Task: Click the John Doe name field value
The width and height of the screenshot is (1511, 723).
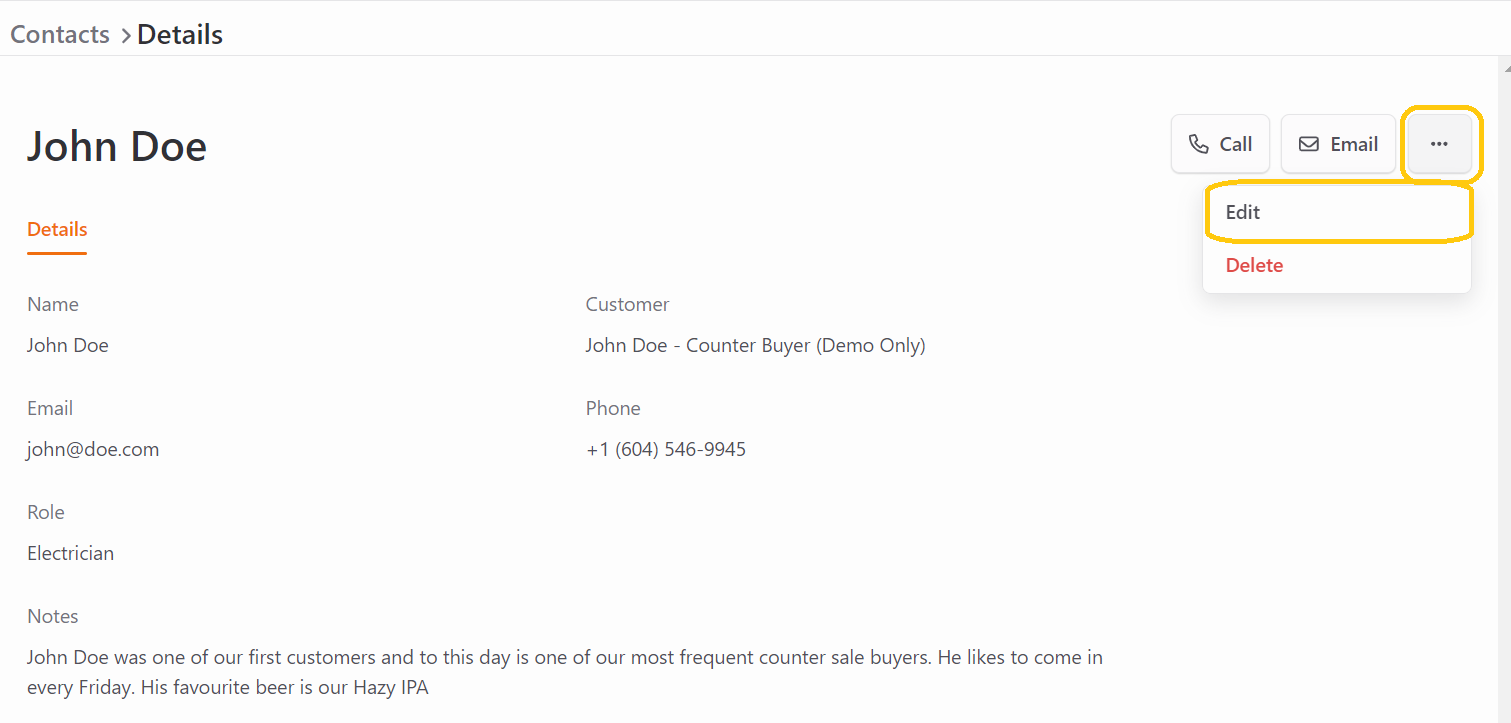Action: [x=68, y=345]
